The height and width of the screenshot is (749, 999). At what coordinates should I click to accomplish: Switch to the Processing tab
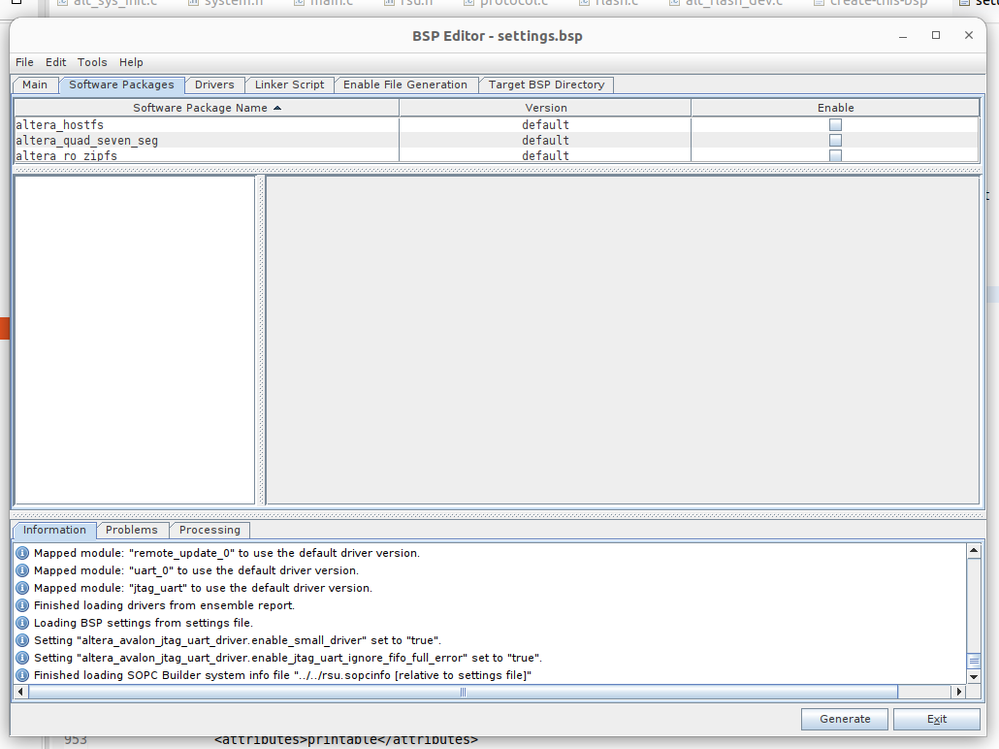click(210, 530)
